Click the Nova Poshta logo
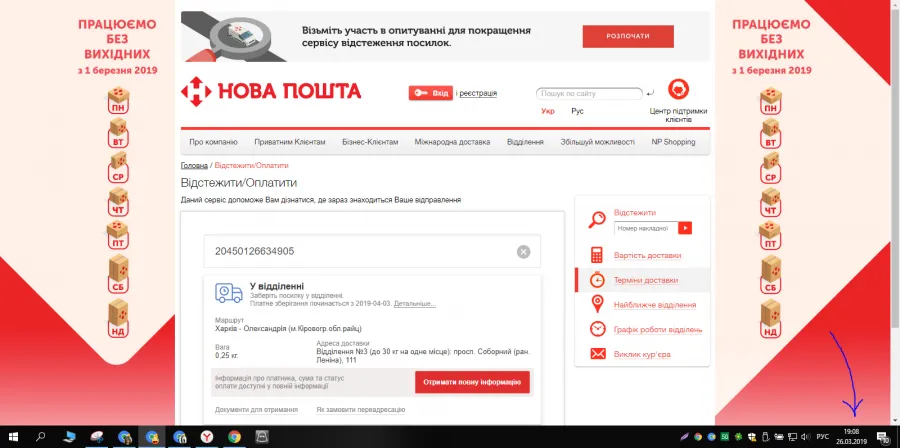 tap(271, 91)
